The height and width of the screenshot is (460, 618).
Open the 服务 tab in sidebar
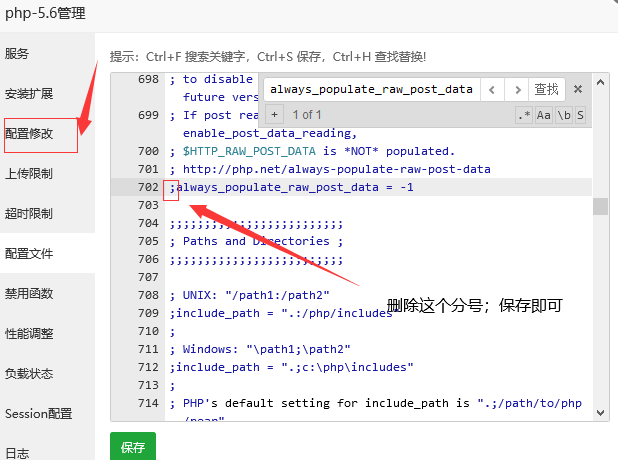pyautogui.click(x=17, y=54)
